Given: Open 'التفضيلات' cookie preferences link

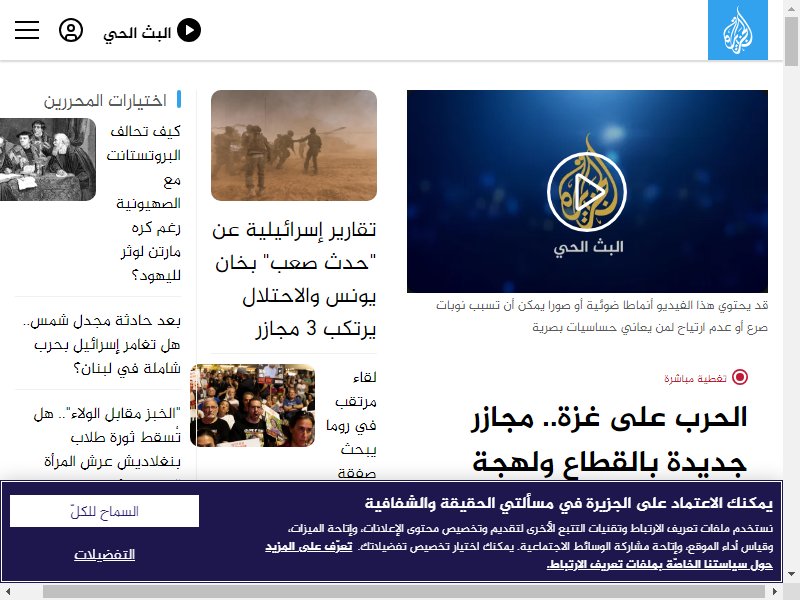Looking at the screenshot, I should [104, 554].
